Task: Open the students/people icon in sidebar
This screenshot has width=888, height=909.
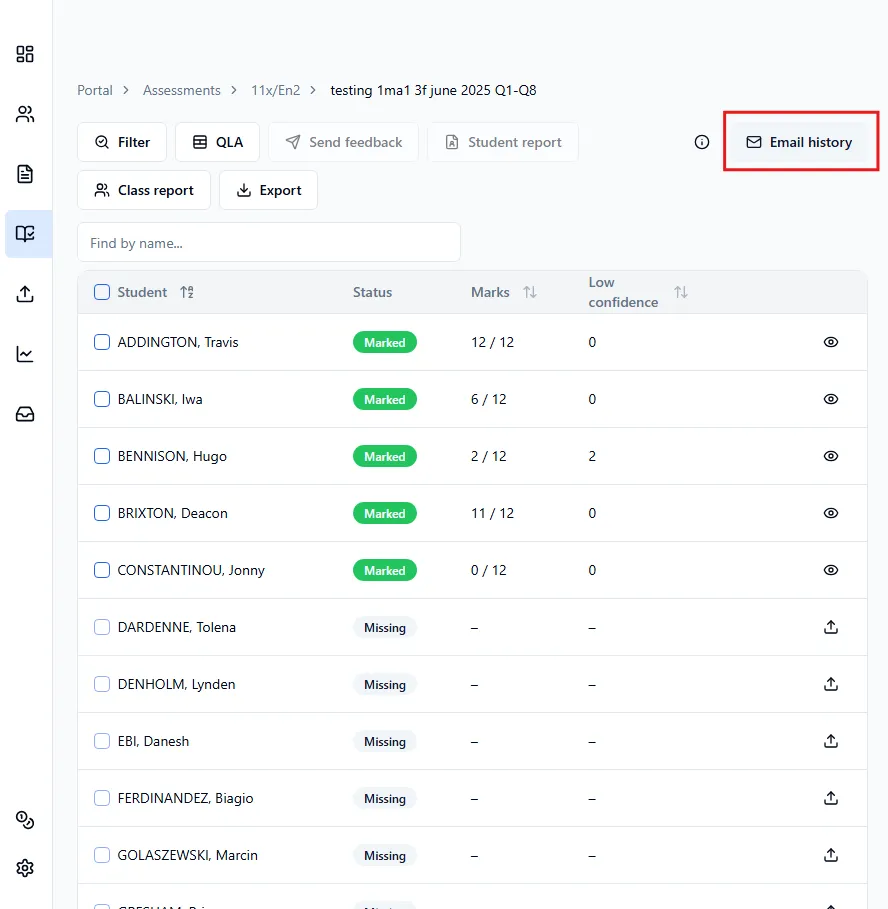Action: coord(25,114)
